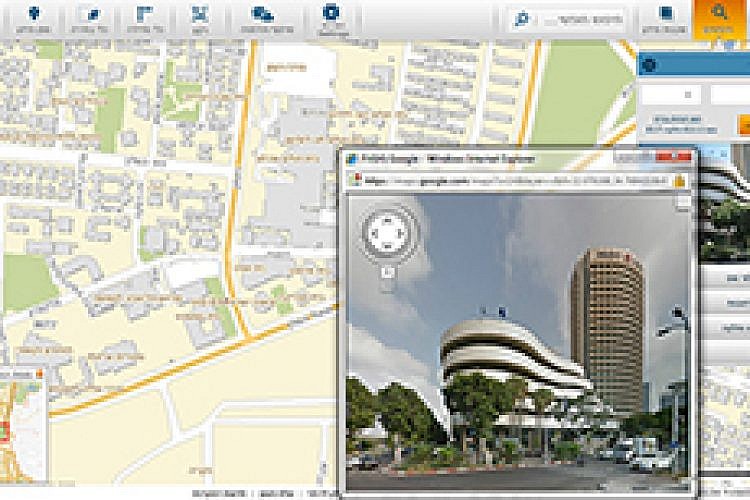
Task: Open the overlapping layers toolbar icon
Action: [262, 14]
